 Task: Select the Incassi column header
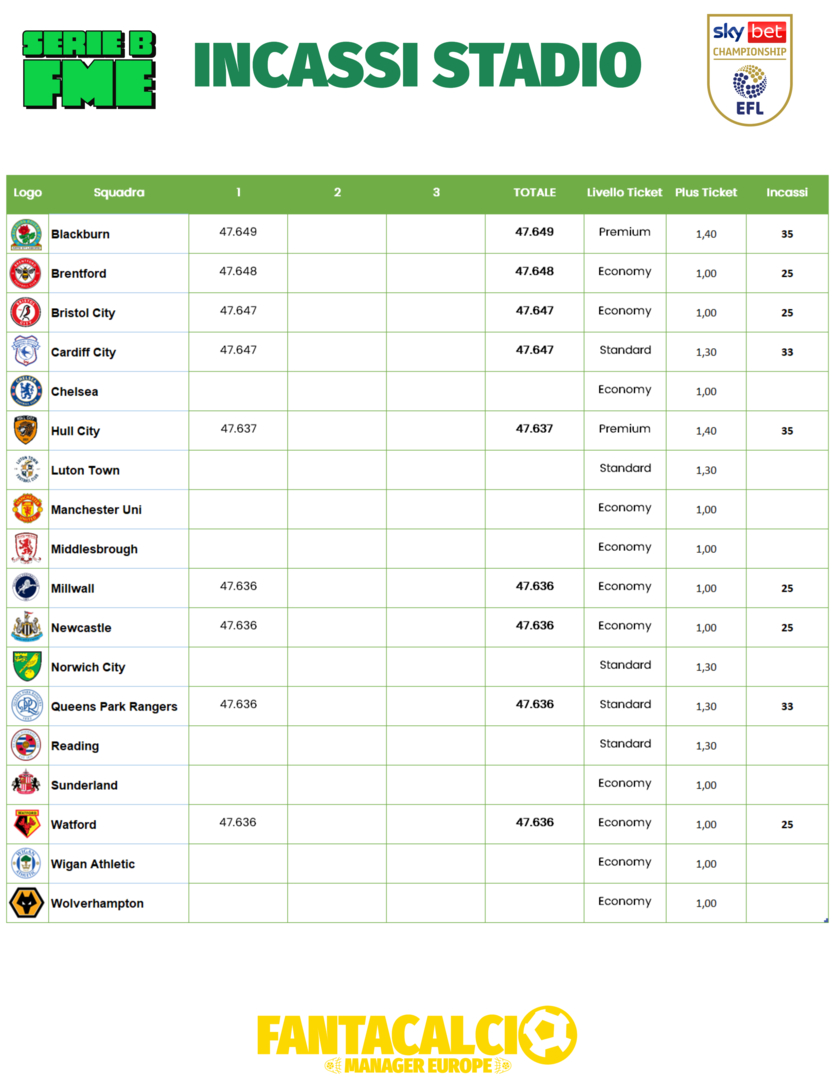pos(787,193)
